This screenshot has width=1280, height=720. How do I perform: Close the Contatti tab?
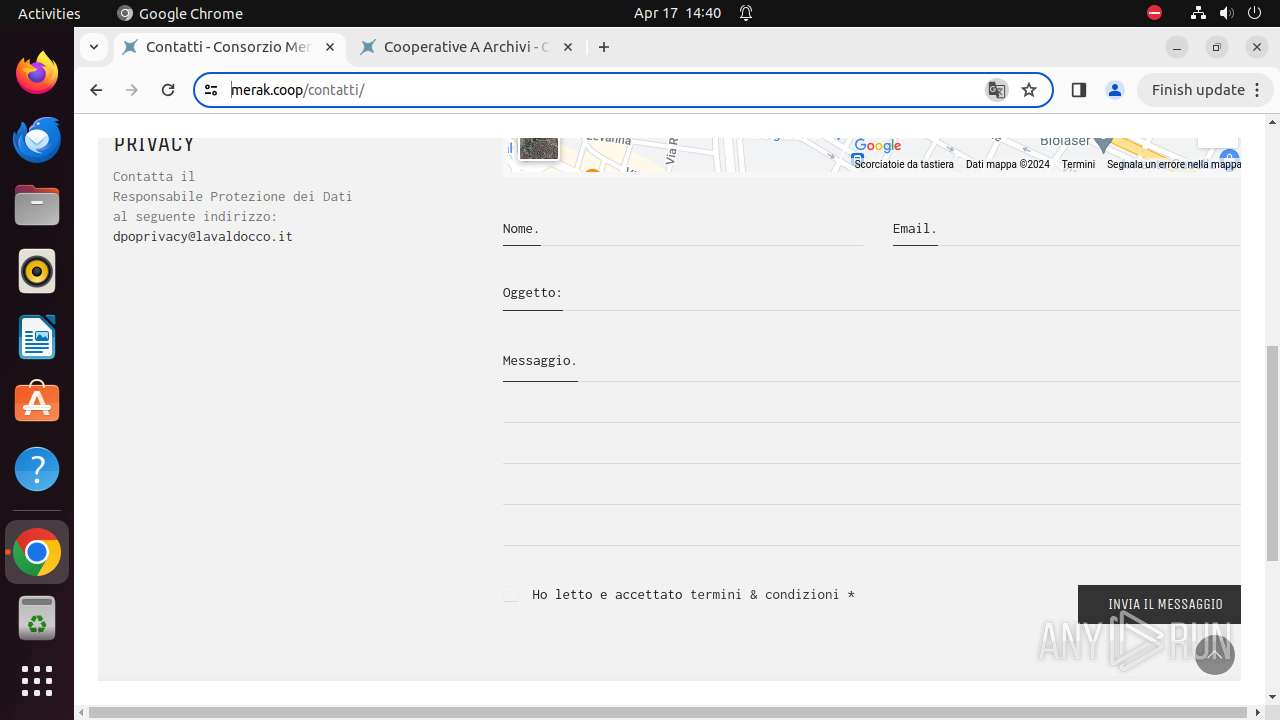330,47
